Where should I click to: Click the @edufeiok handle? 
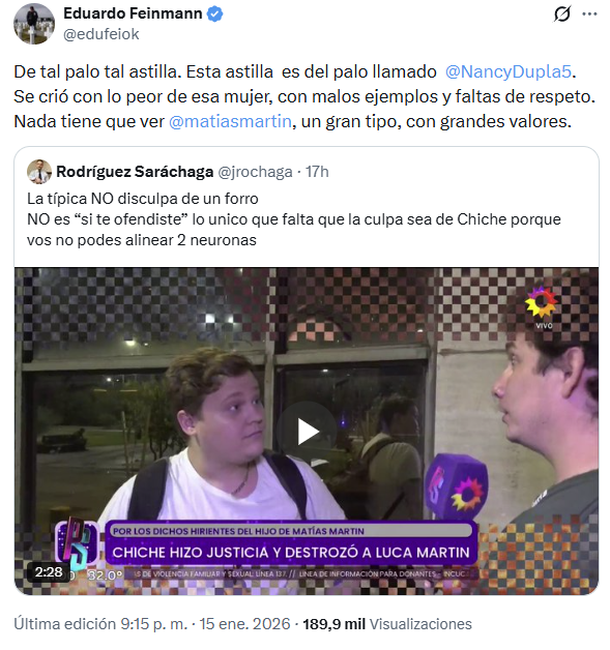click(101, 34)
